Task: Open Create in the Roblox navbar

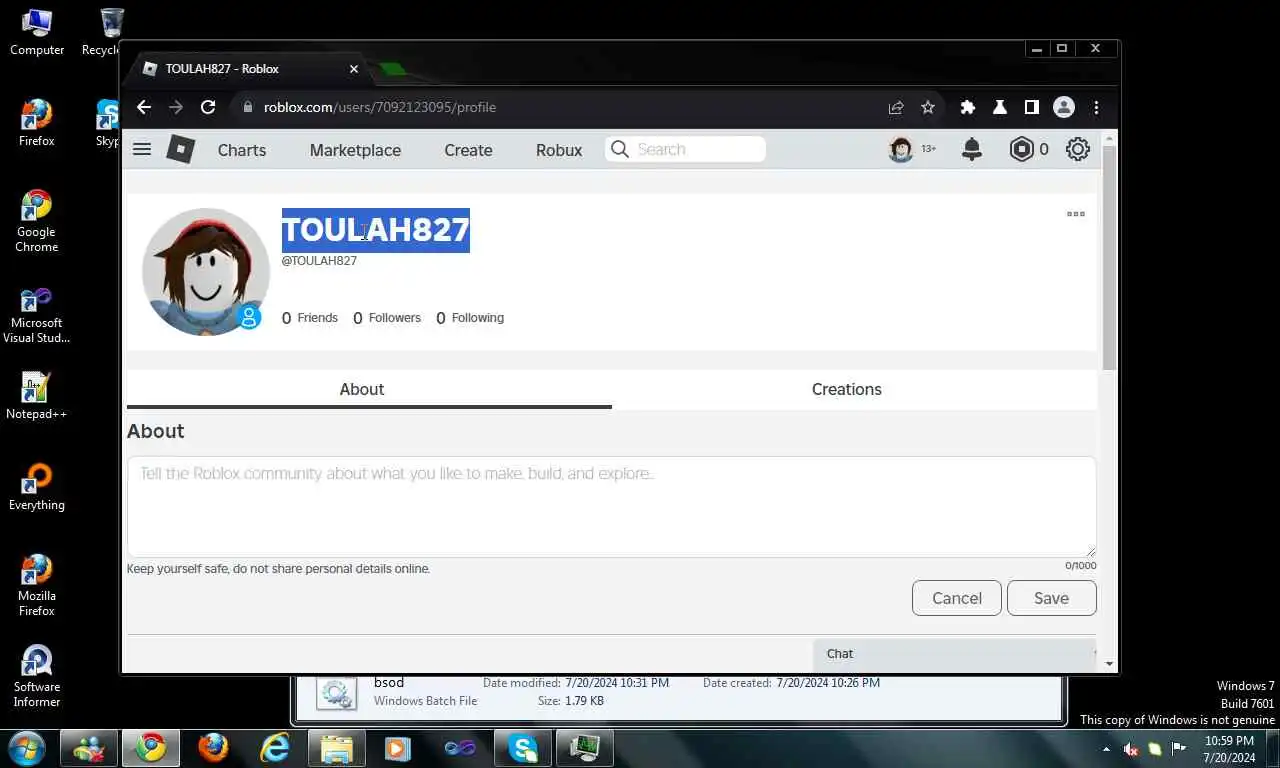Action: pyautogui.click(x=468, y=150)
